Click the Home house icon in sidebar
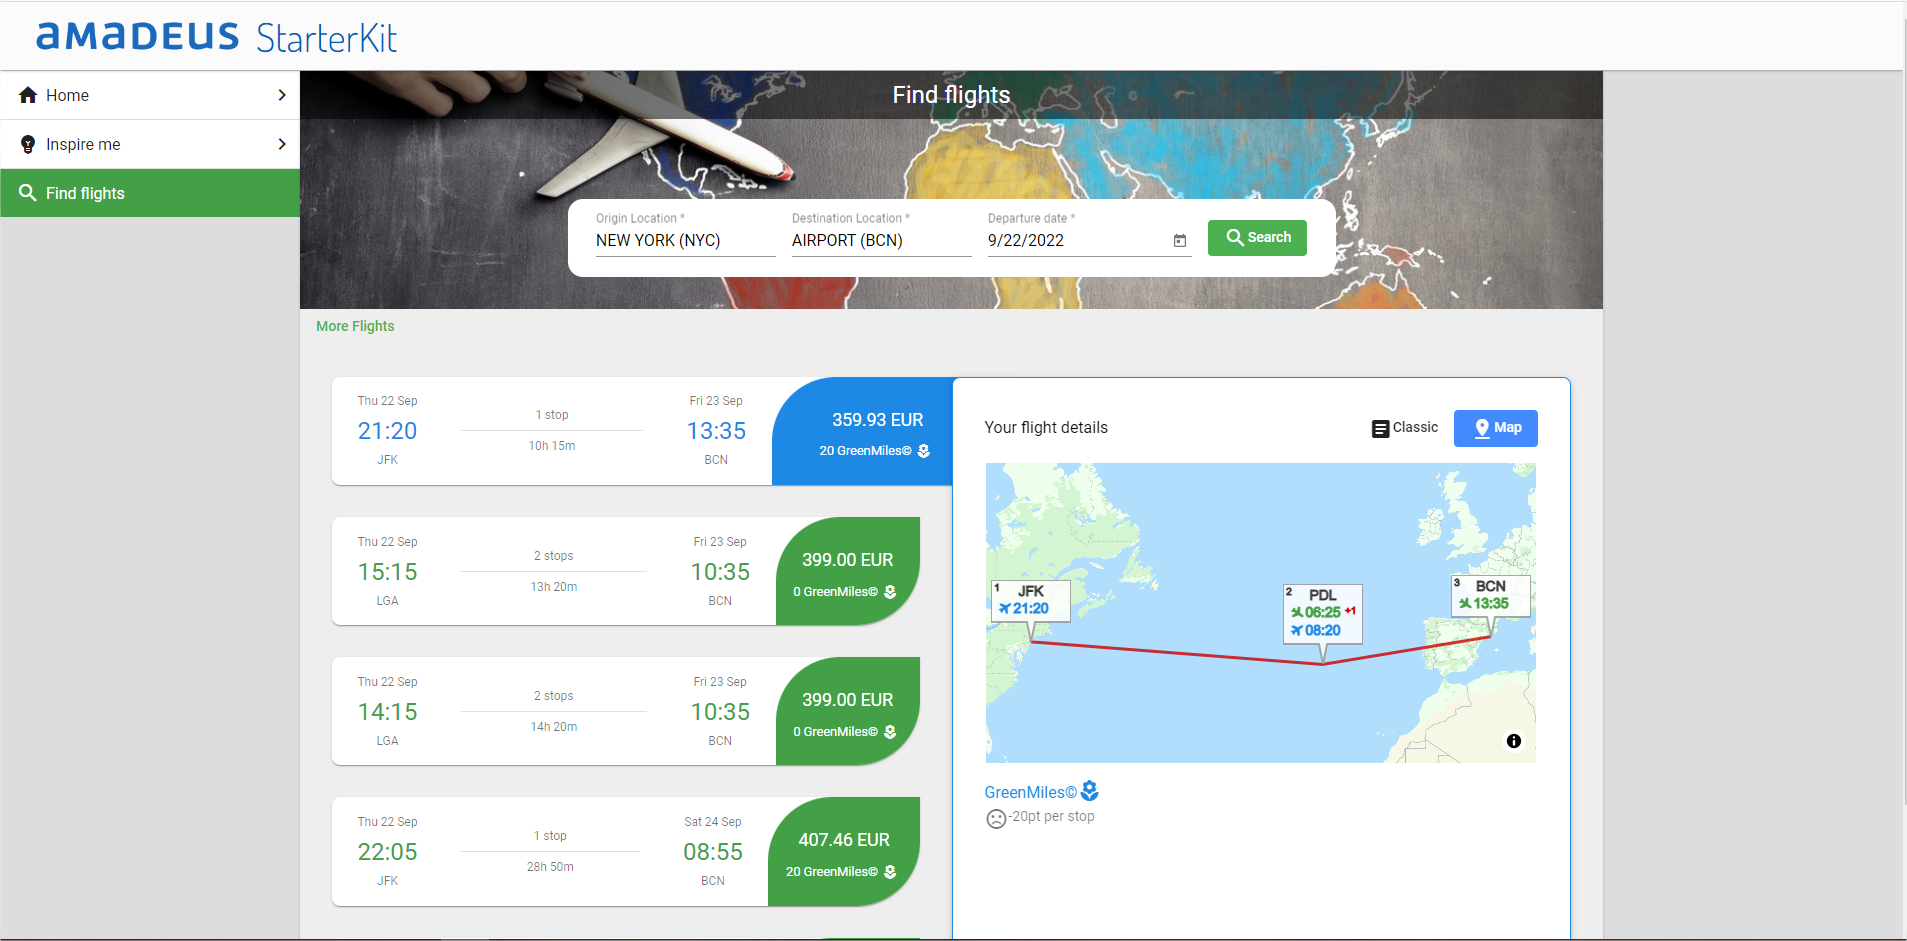This screenshot has width=1907, height=941. tap(28, 95)
